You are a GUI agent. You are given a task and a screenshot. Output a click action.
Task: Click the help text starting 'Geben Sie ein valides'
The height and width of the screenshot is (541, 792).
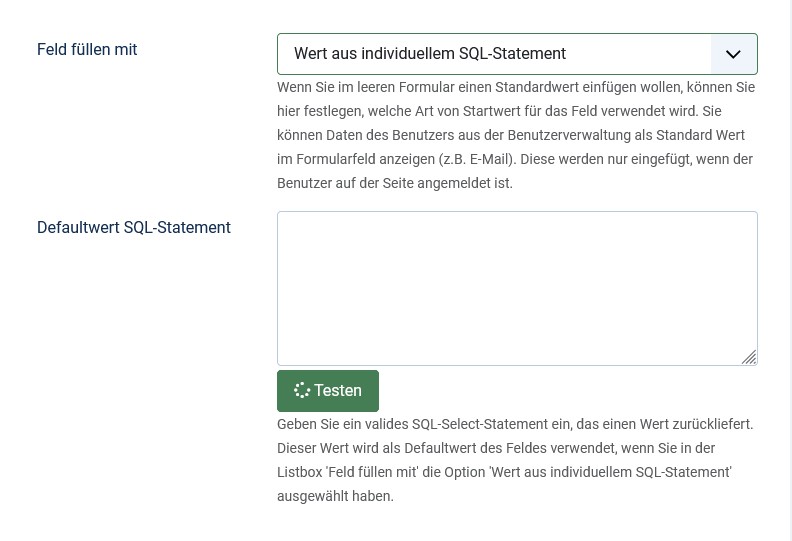[x=515, y=460]
